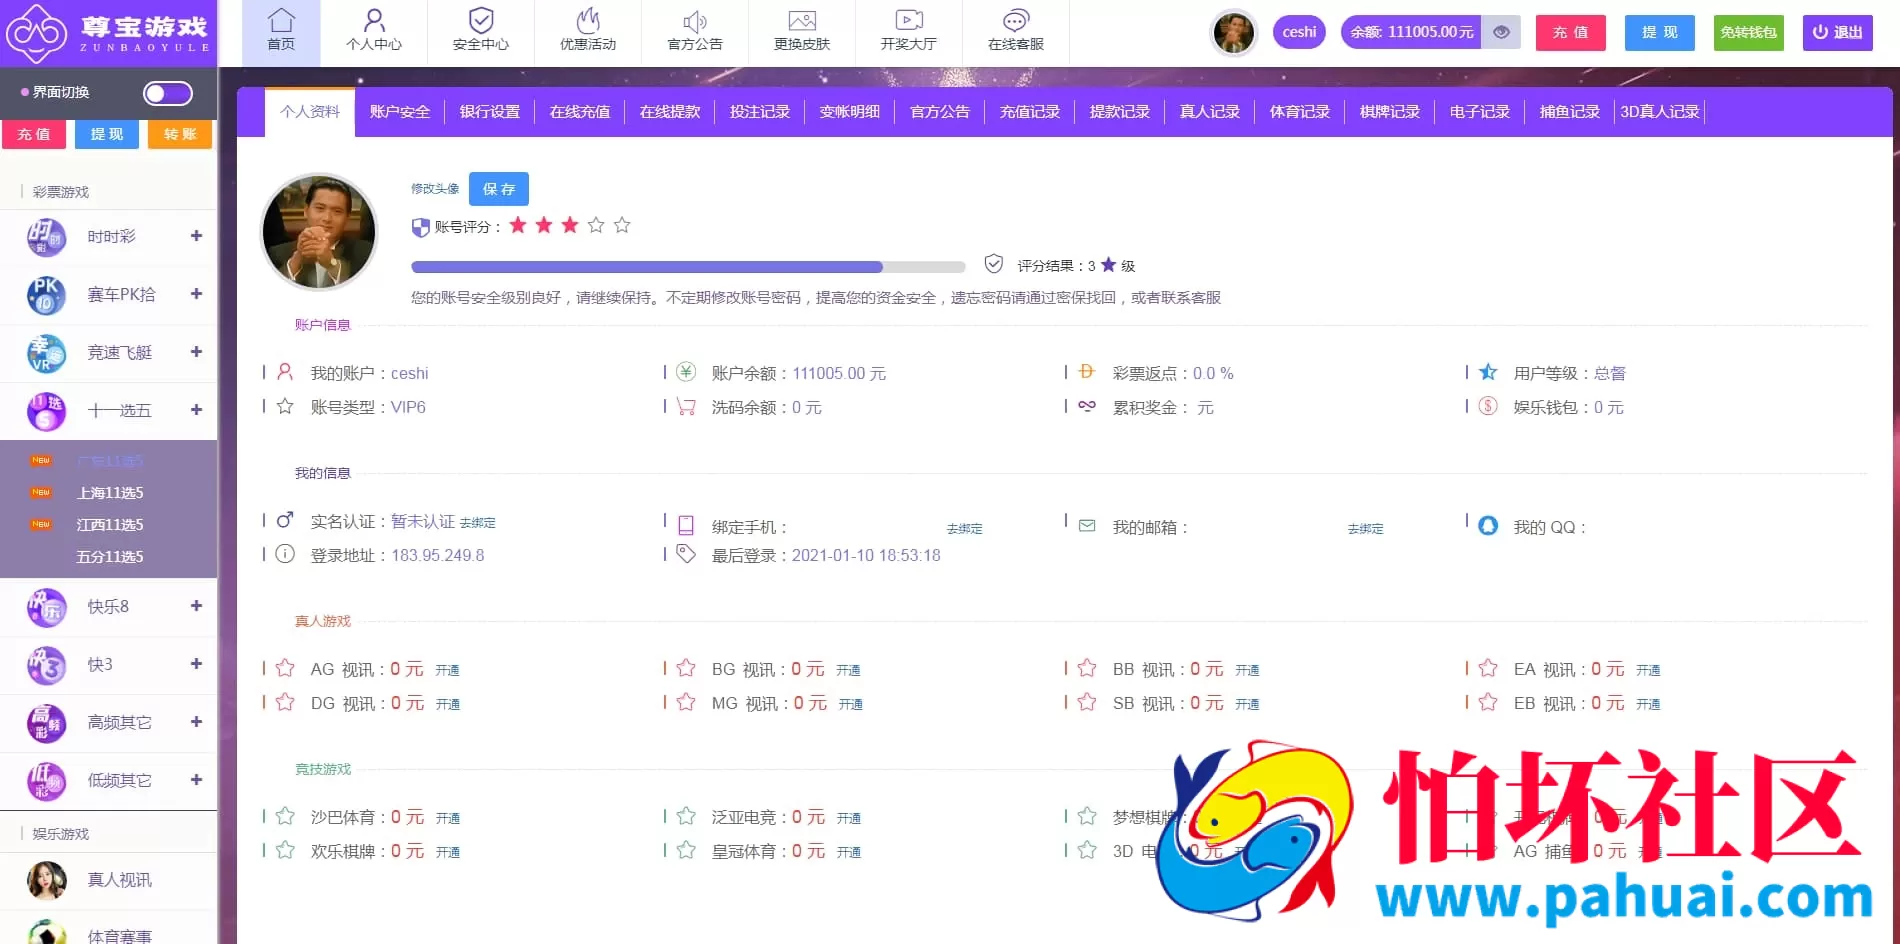The width and height of the screenshot is (1900, 944).
Task: Open the 优惠活动 promotions icon
Action: [x=588, y=30]
